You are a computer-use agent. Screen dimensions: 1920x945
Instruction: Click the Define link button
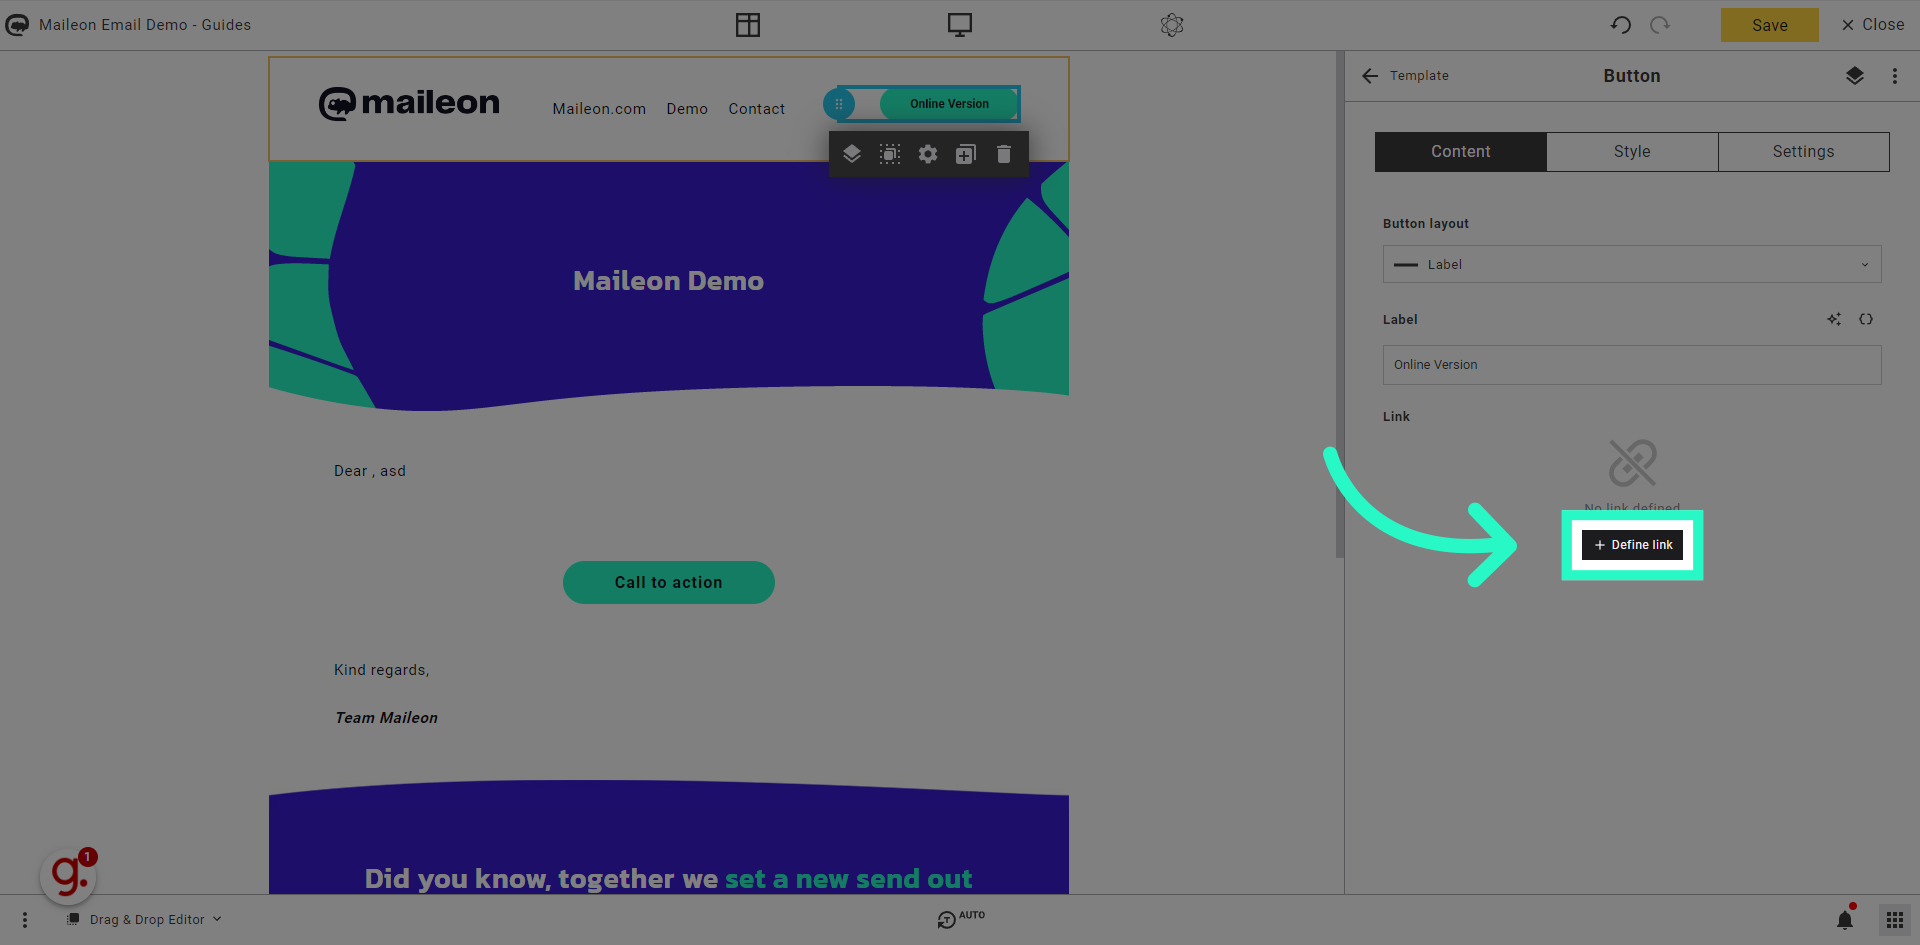point(1632,545)
